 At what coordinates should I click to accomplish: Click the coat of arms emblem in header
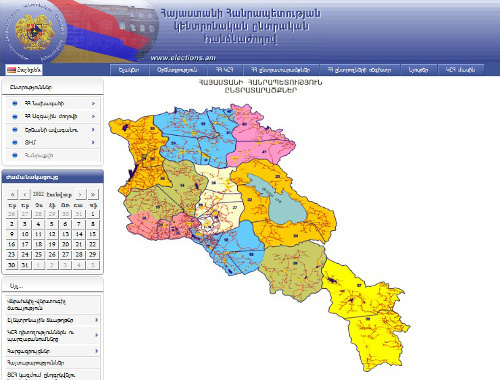click(34, 32)
